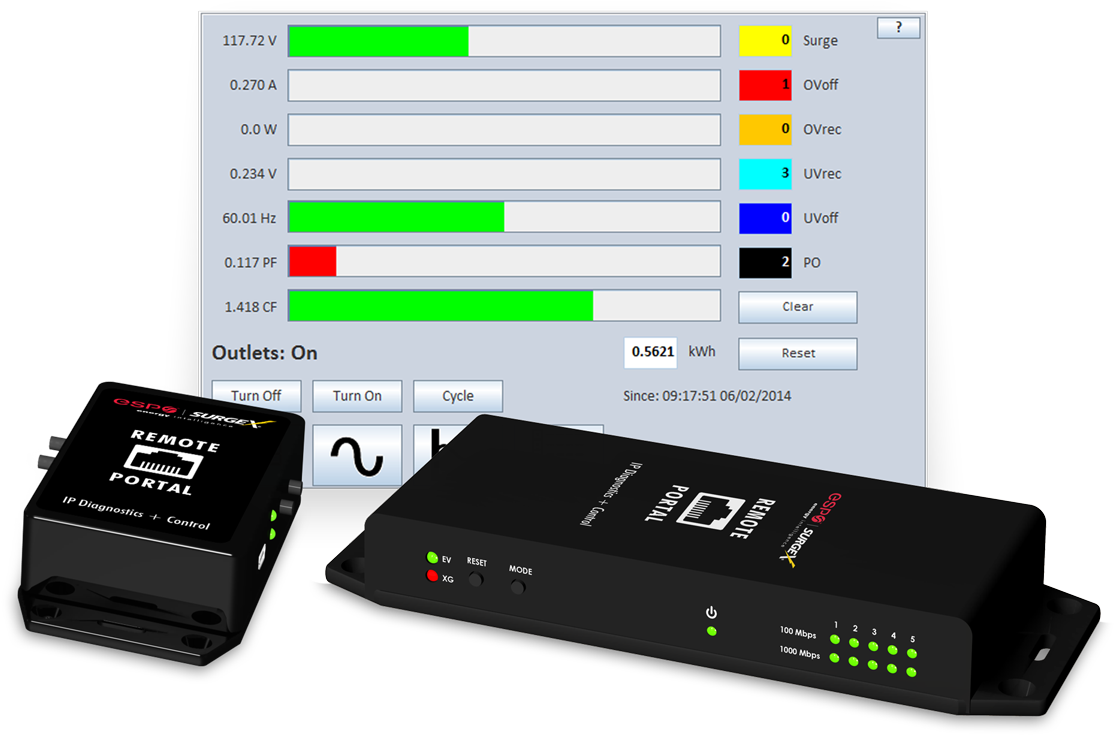Select the sine waveform display icon
1114x735 pixels.
pyautogui.click(x=357, y=453)
